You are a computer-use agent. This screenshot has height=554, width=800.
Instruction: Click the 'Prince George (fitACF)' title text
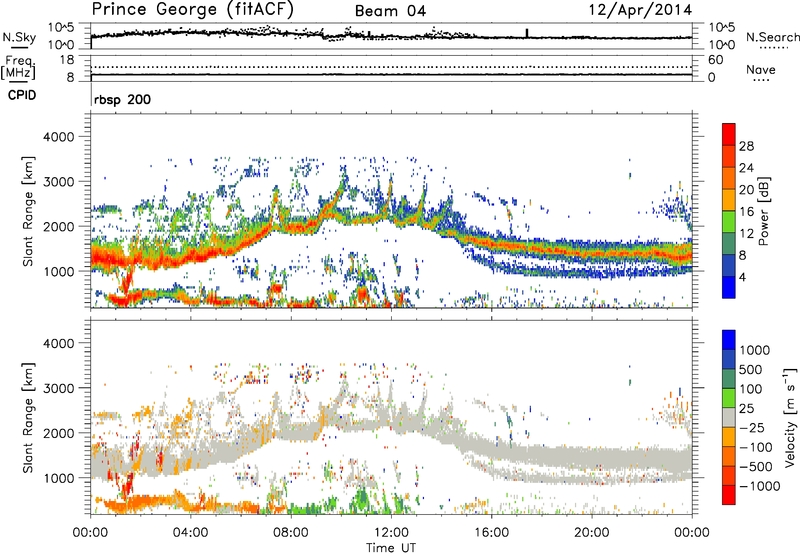pos(192,9)
